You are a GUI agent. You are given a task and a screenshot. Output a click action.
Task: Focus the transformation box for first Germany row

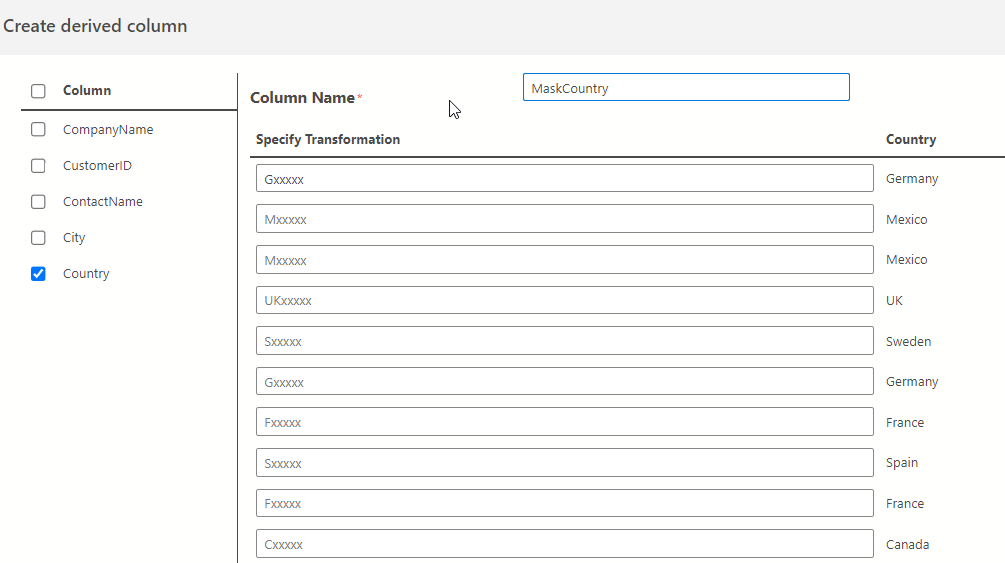coord(564,179)
